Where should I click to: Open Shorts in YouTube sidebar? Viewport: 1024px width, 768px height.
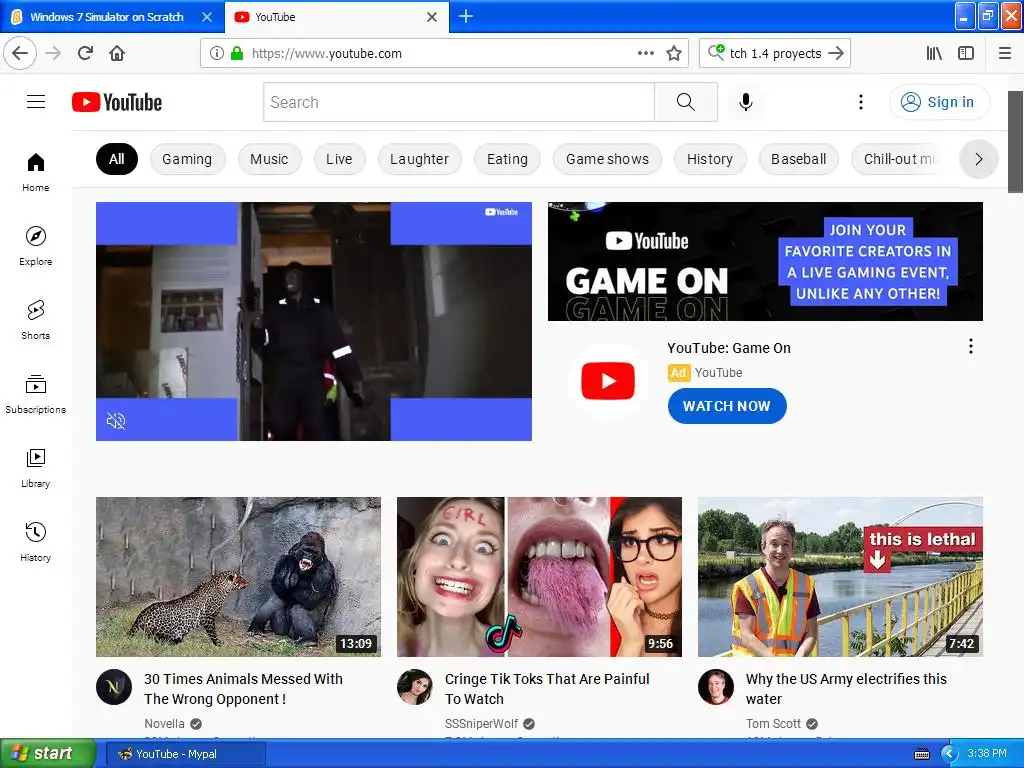35,320
